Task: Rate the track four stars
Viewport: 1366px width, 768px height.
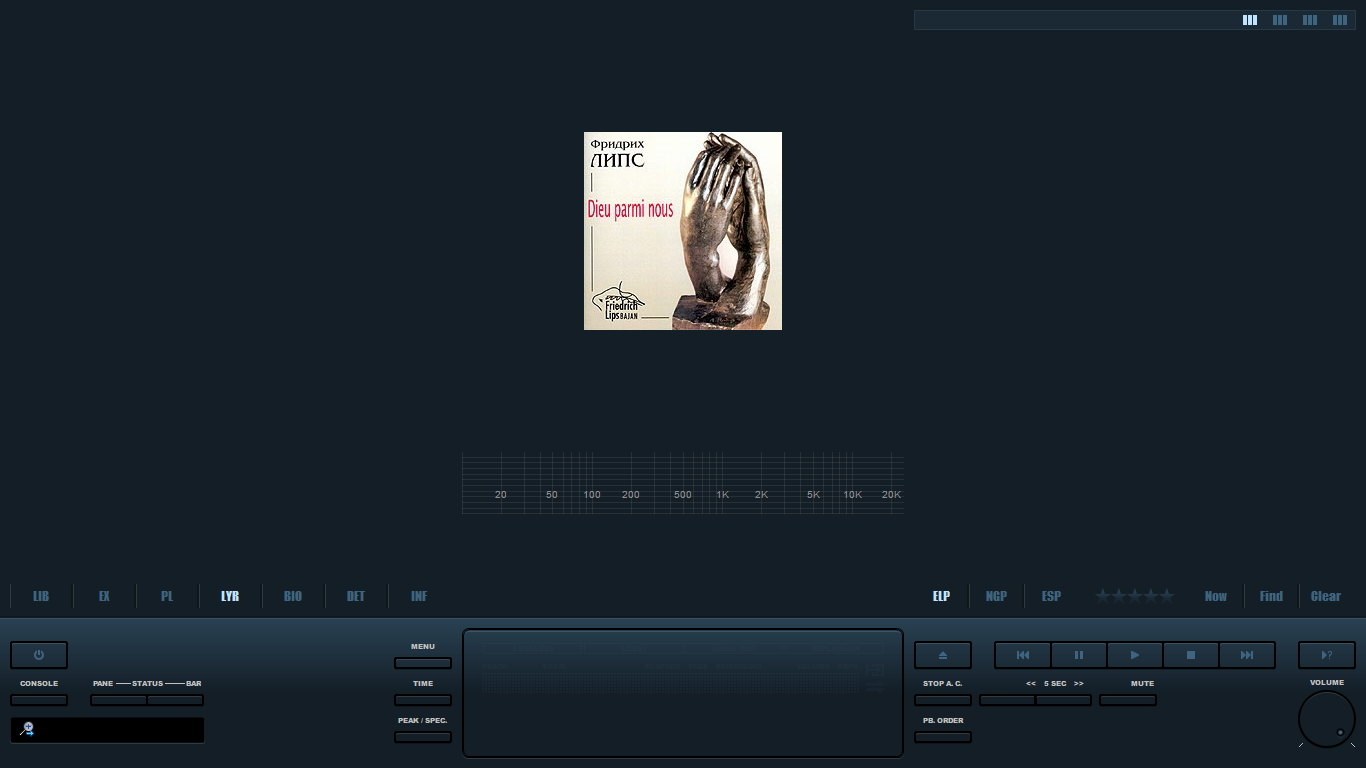Action: coord(1151,596)
